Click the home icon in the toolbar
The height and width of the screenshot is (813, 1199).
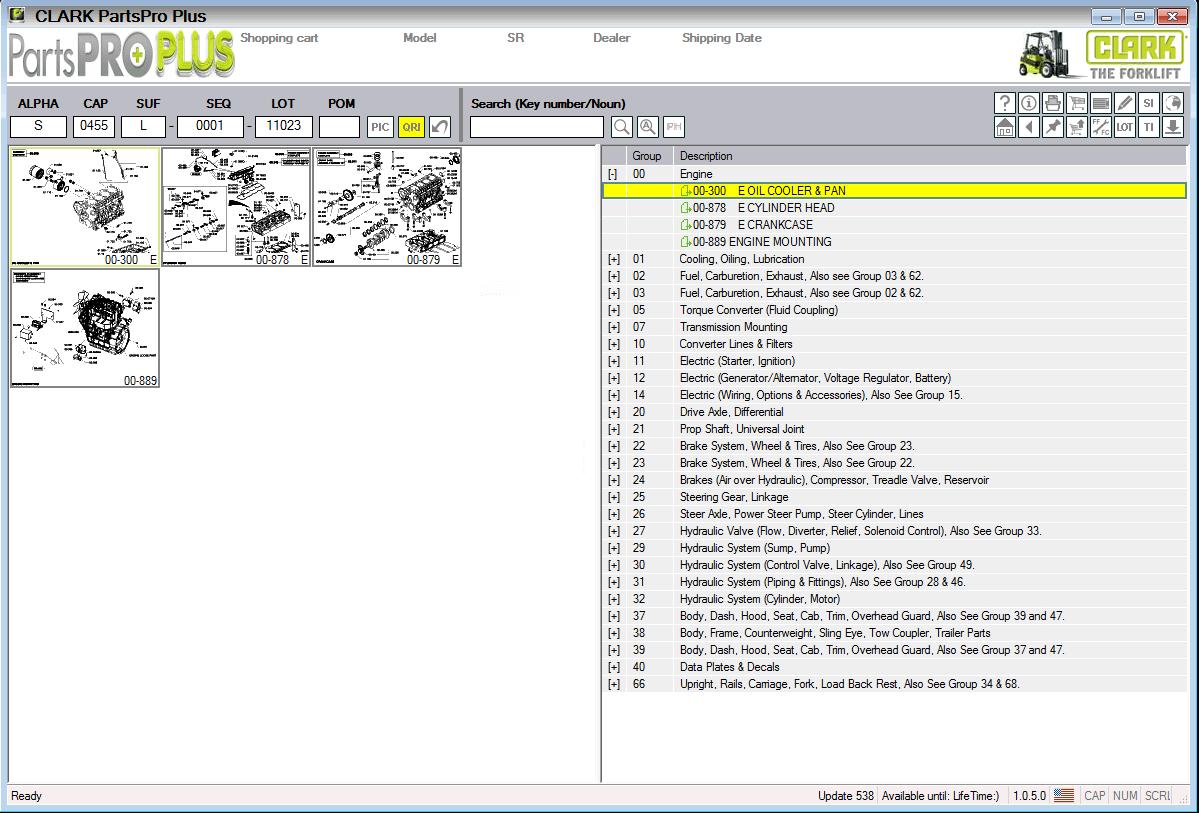tap(1005, 127)
